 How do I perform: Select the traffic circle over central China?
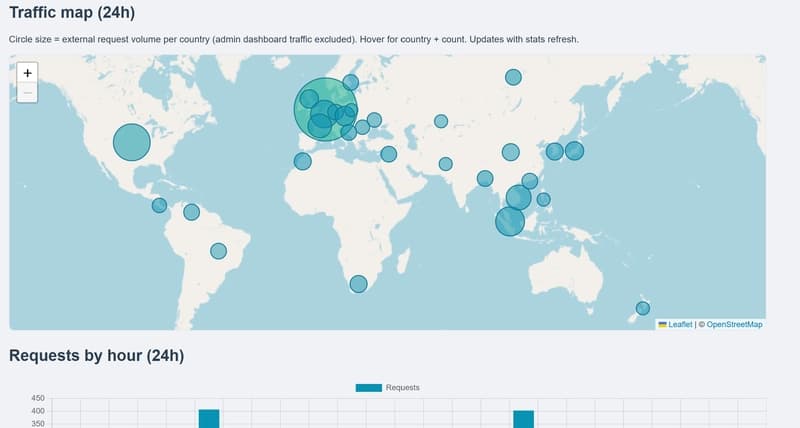(x=511, y=152)
